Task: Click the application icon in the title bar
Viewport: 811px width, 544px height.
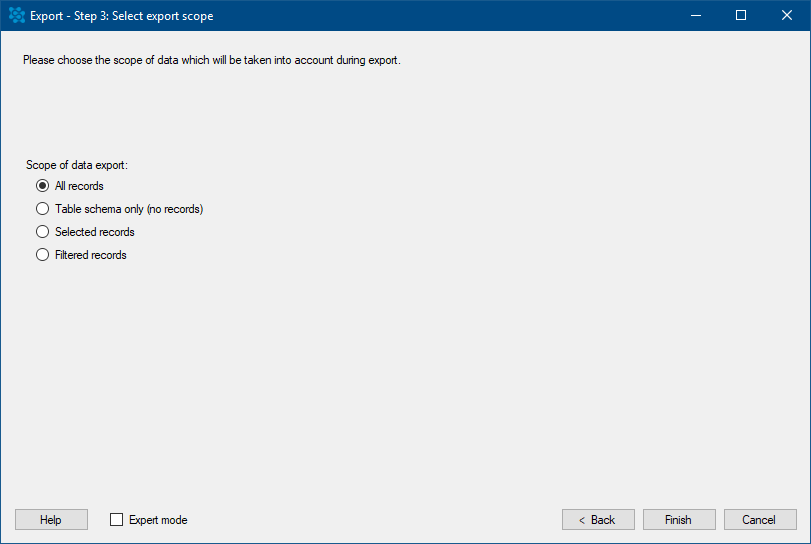Action: click(17, 16)
